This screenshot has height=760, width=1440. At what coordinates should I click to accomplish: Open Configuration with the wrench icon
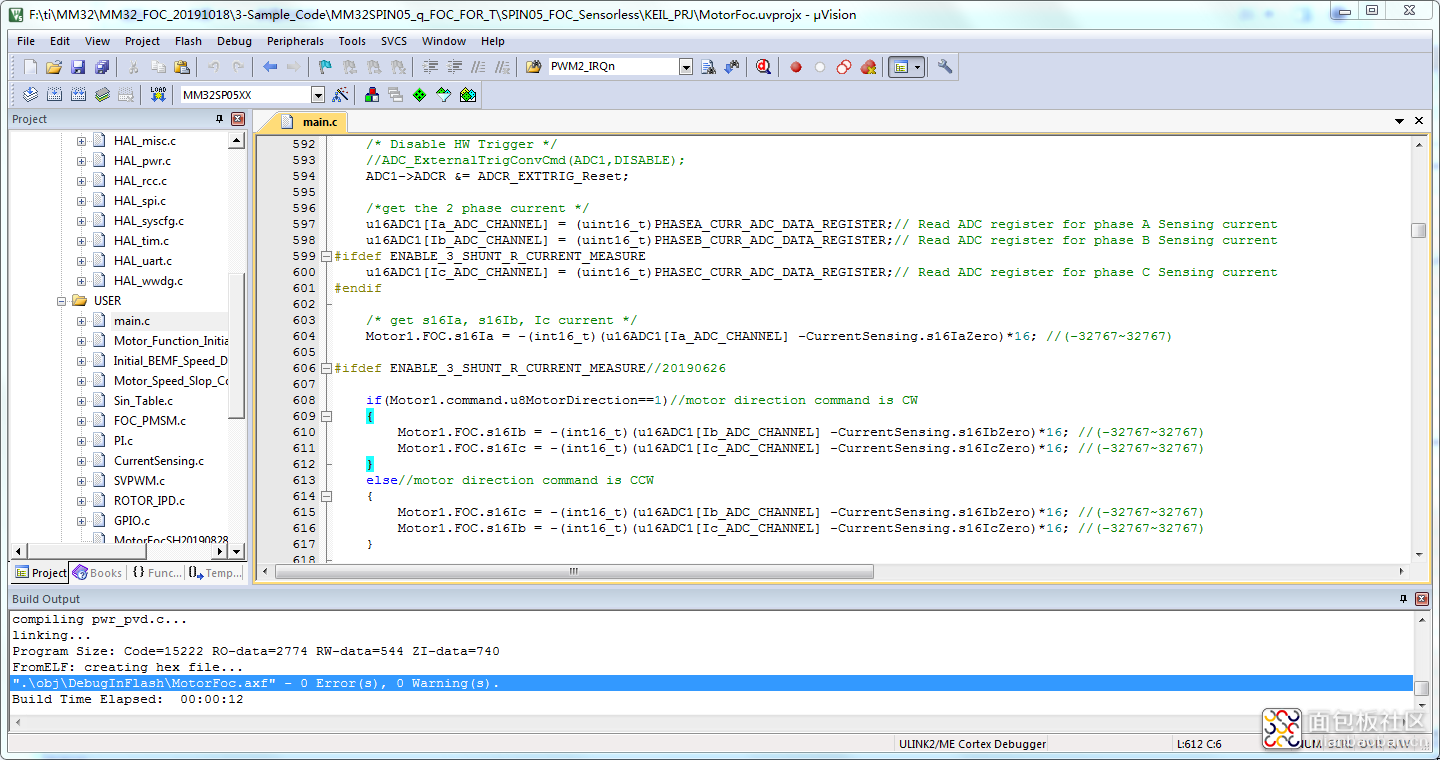[x=944, y=67]
